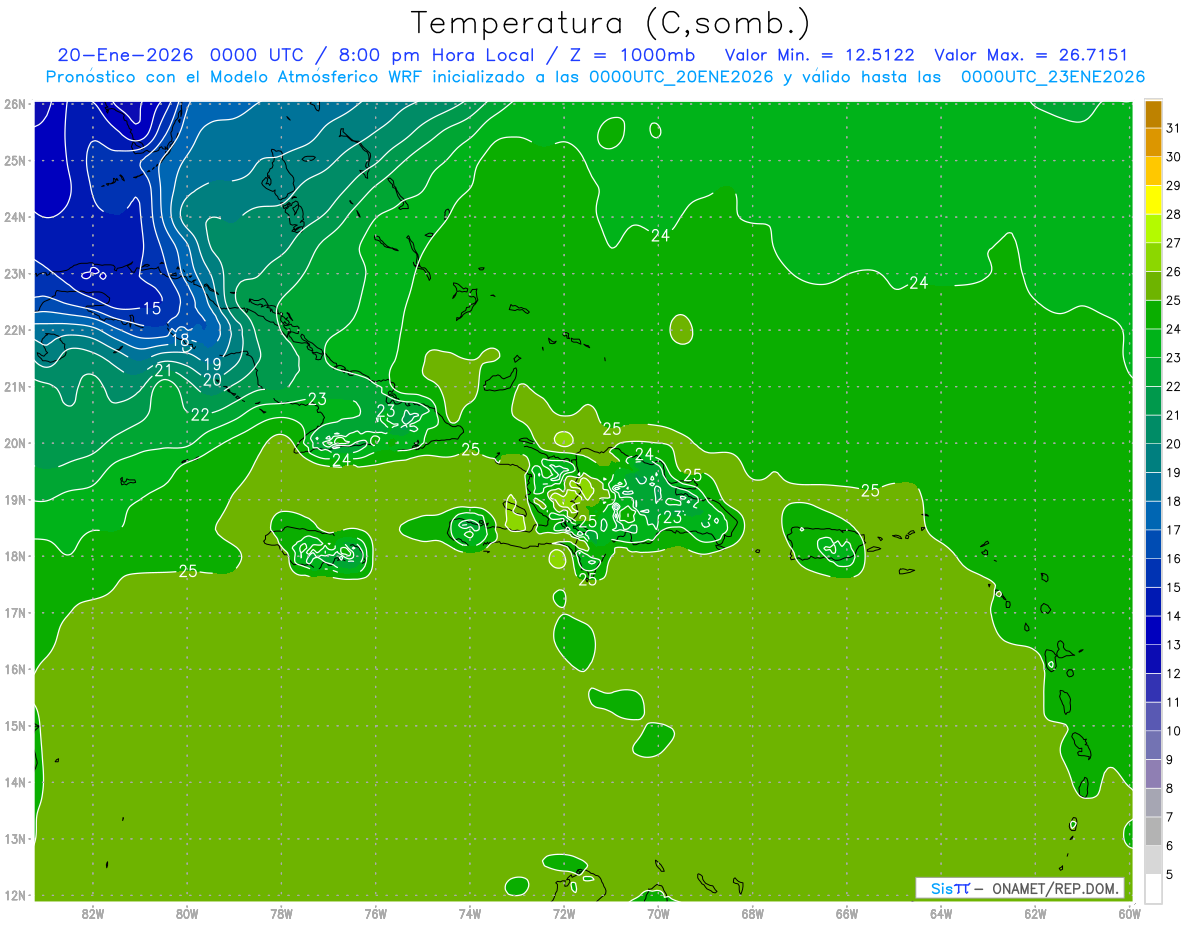
Task: Select the "Valor Min. = 12.5122" readout
Action: [x=818, y=56]
